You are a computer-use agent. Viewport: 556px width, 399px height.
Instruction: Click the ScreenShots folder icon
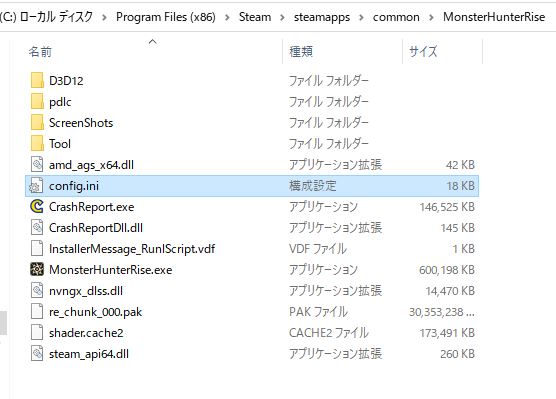(x=37, y=123)
